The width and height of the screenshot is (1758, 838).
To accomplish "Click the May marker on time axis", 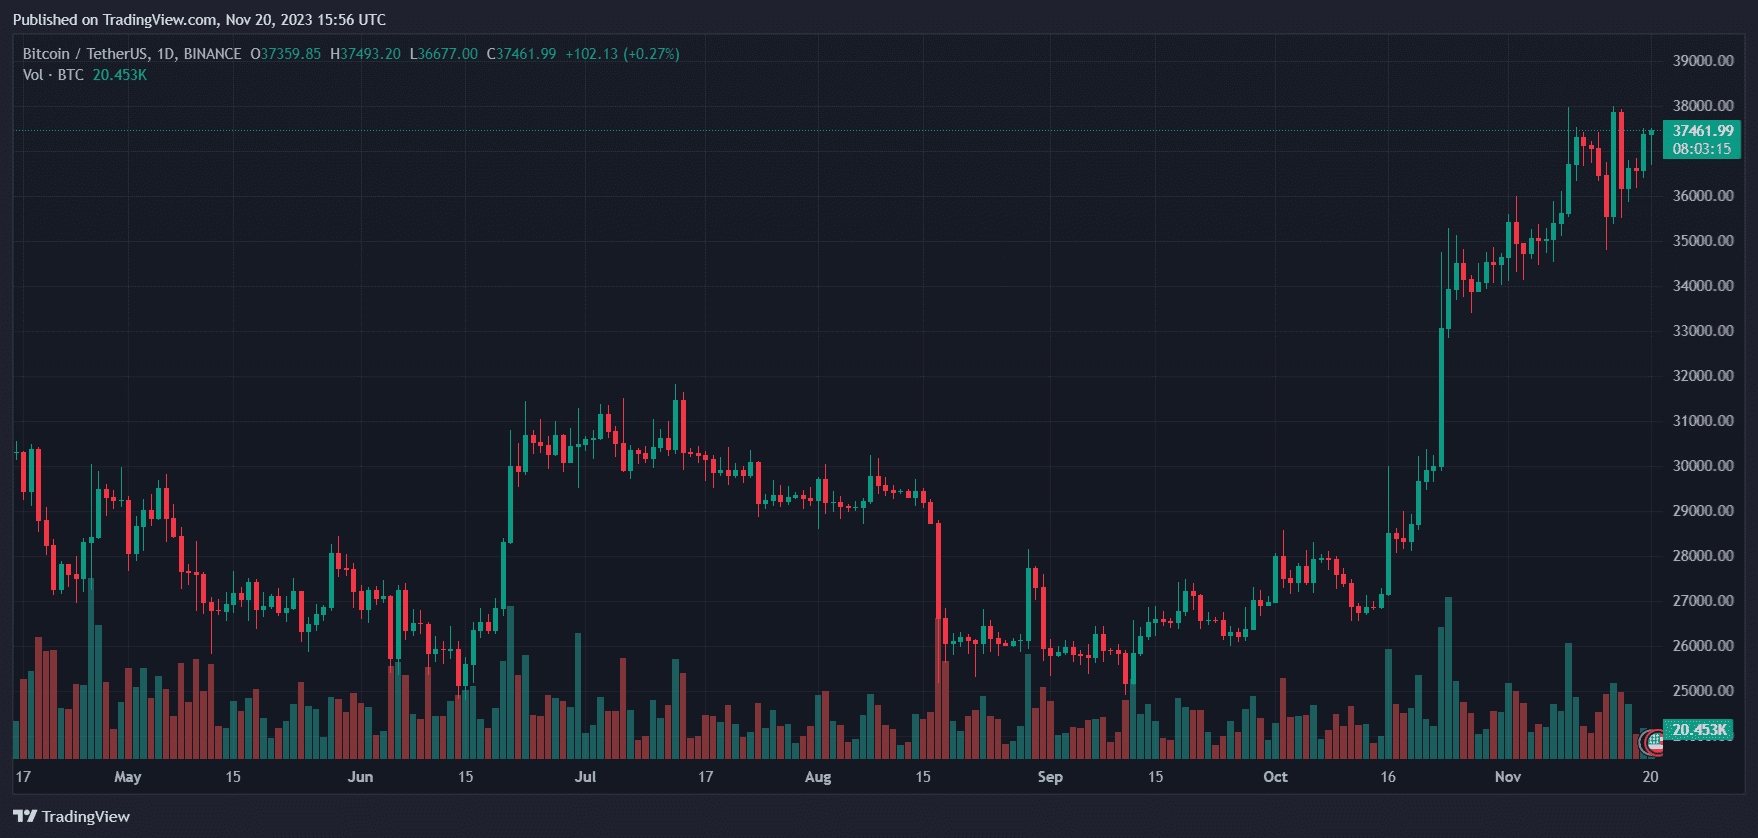I will click(128, 777).
